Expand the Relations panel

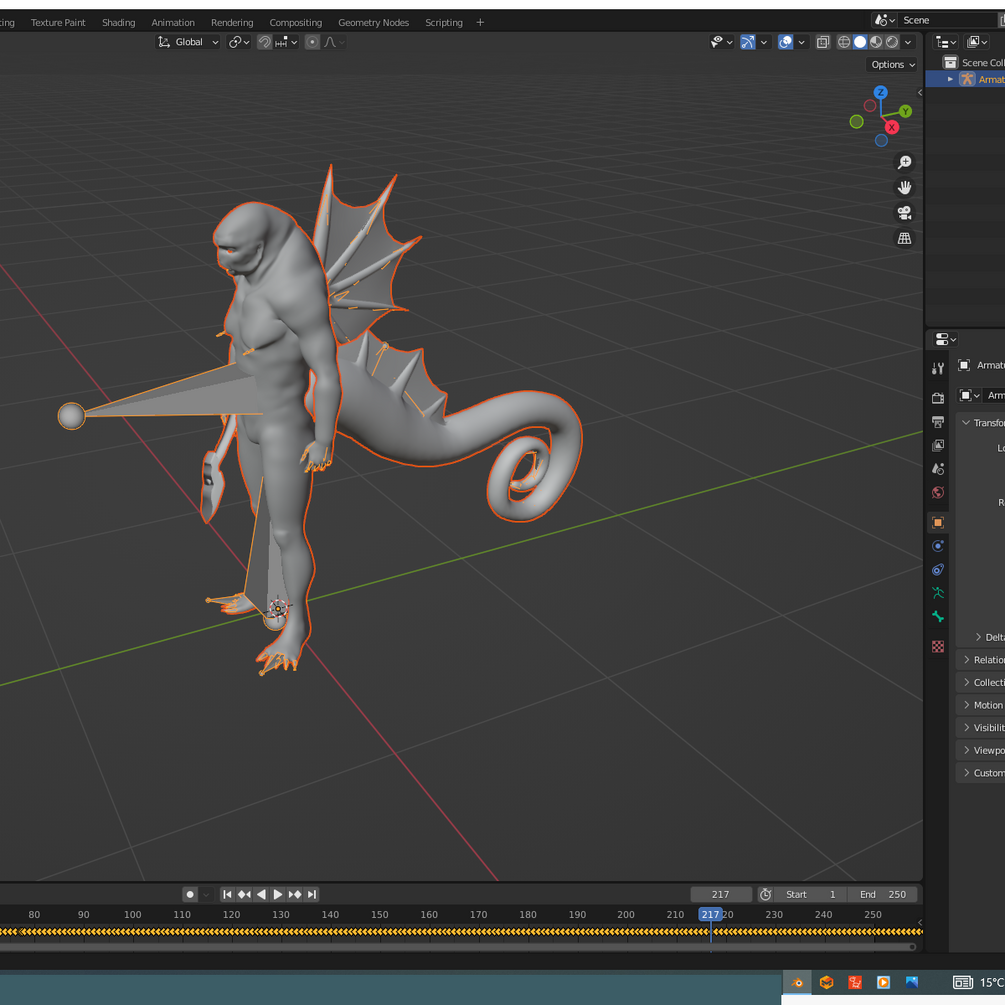(967, 660)
